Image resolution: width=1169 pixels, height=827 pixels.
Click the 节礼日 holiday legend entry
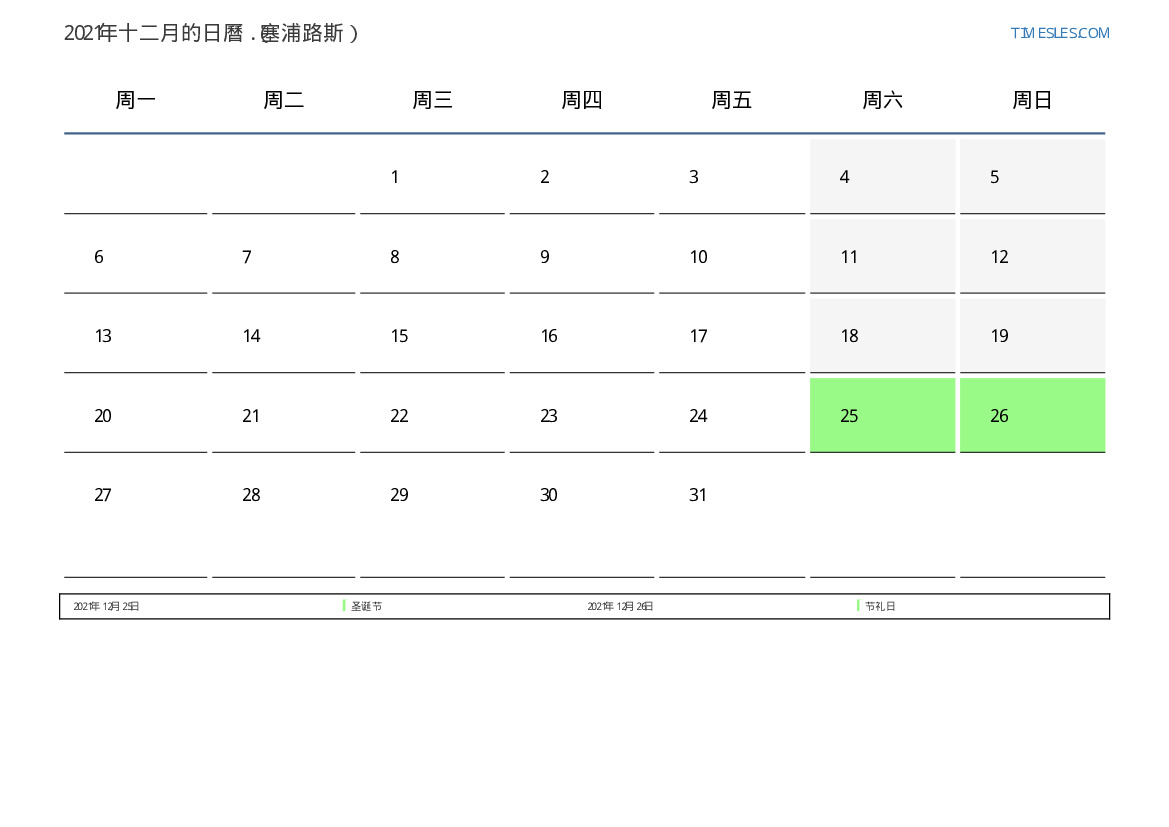pos(880,606)
